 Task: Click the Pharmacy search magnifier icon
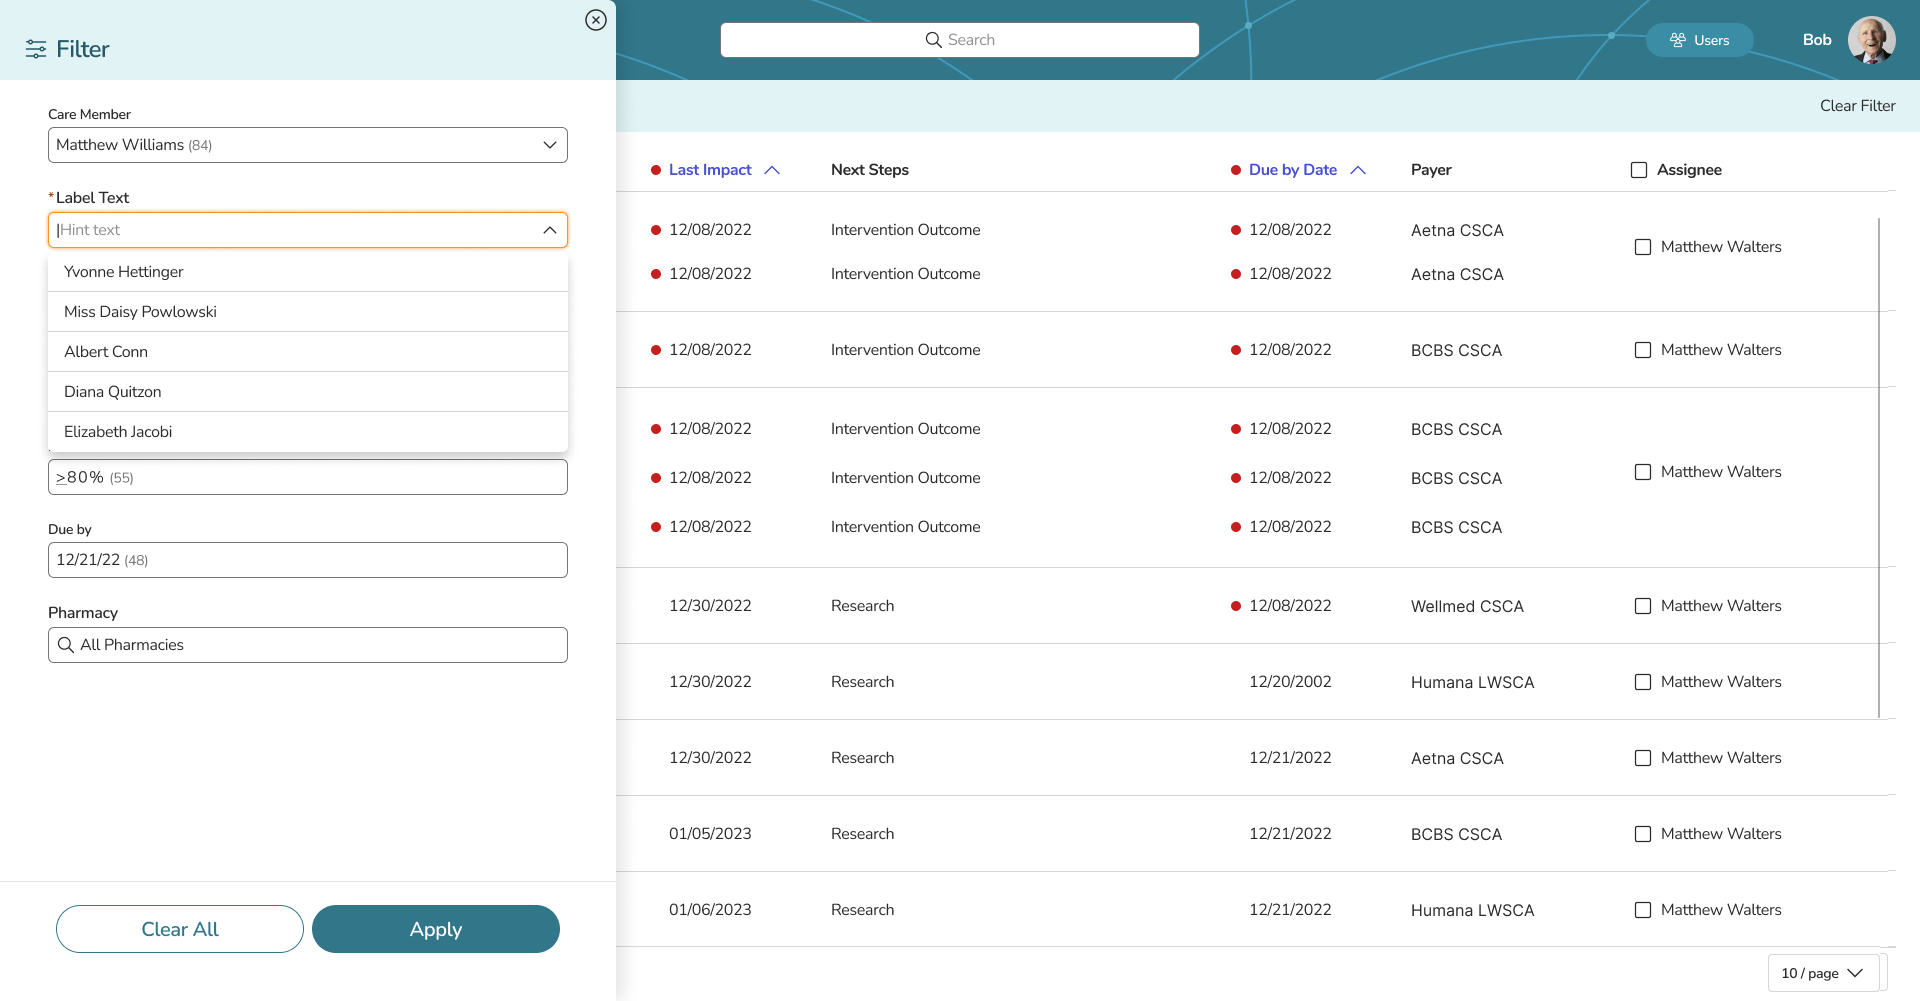(66, 645)
